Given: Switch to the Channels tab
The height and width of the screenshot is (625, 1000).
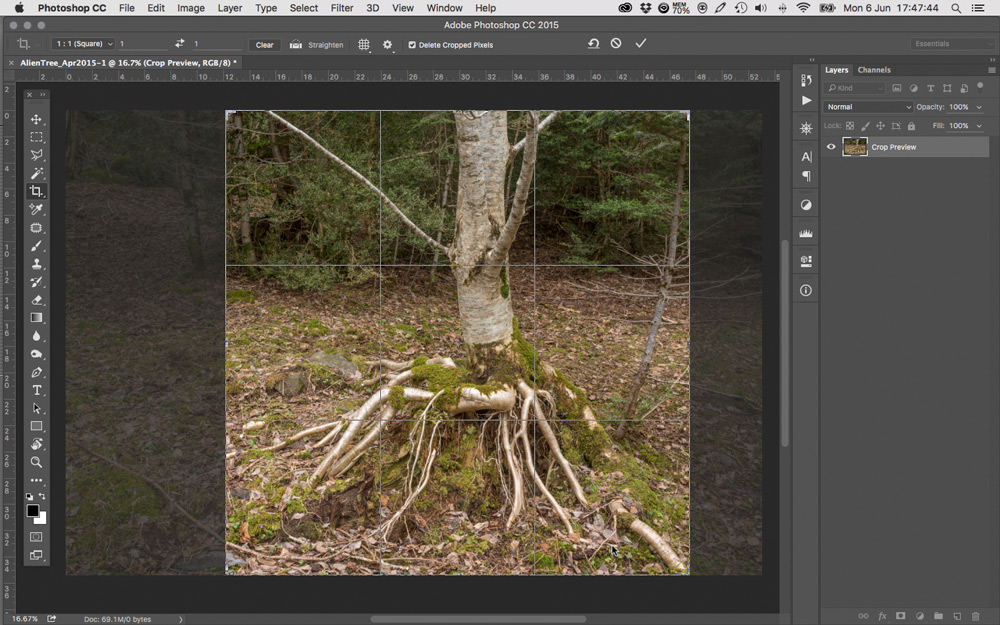Looking at the screenshot, I should pyautogui.click(x=874, y=70).
